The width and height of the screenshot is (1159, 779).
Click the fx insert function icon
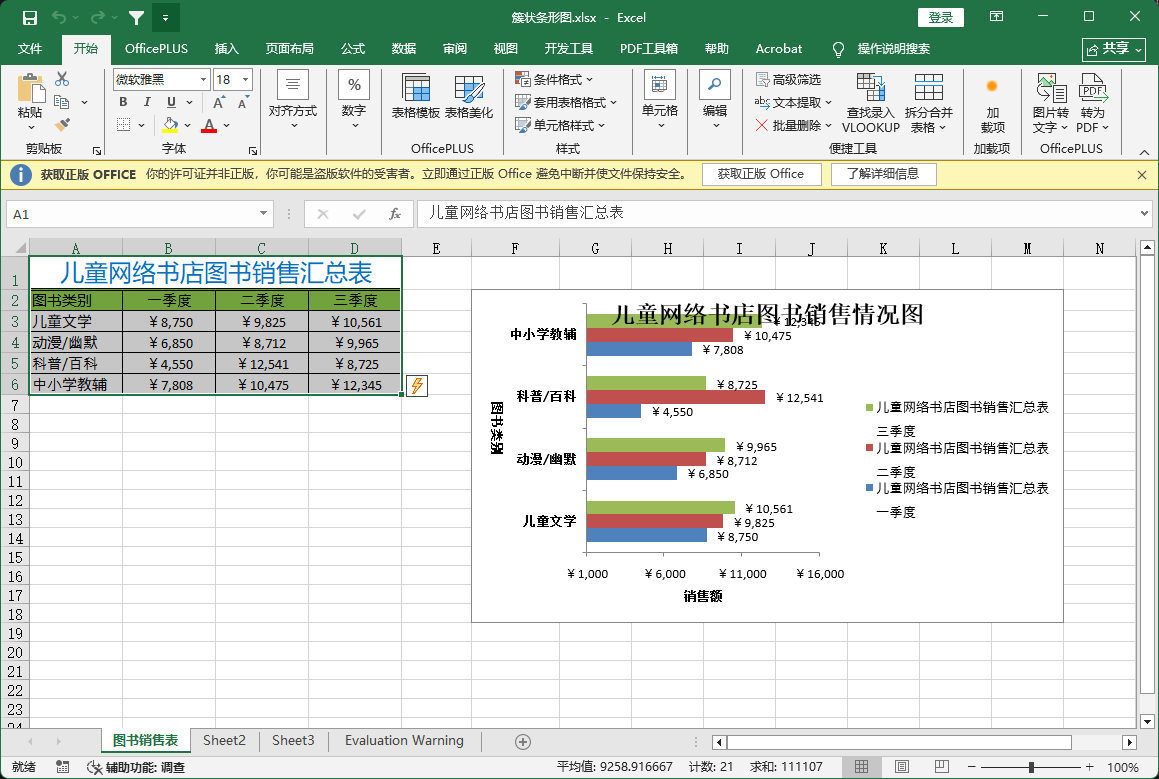click(x=395, y=214)
